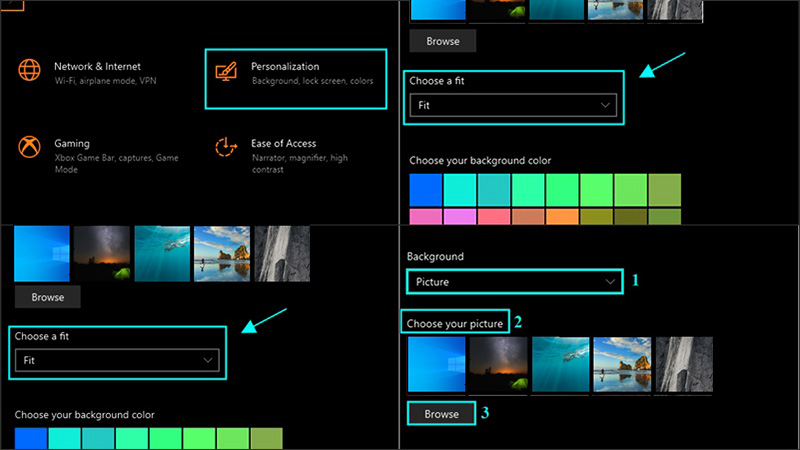This screenshot has width=800, height=450.
Task: Click Browse under the lower-left thumbnails
Action: (47, 297)
